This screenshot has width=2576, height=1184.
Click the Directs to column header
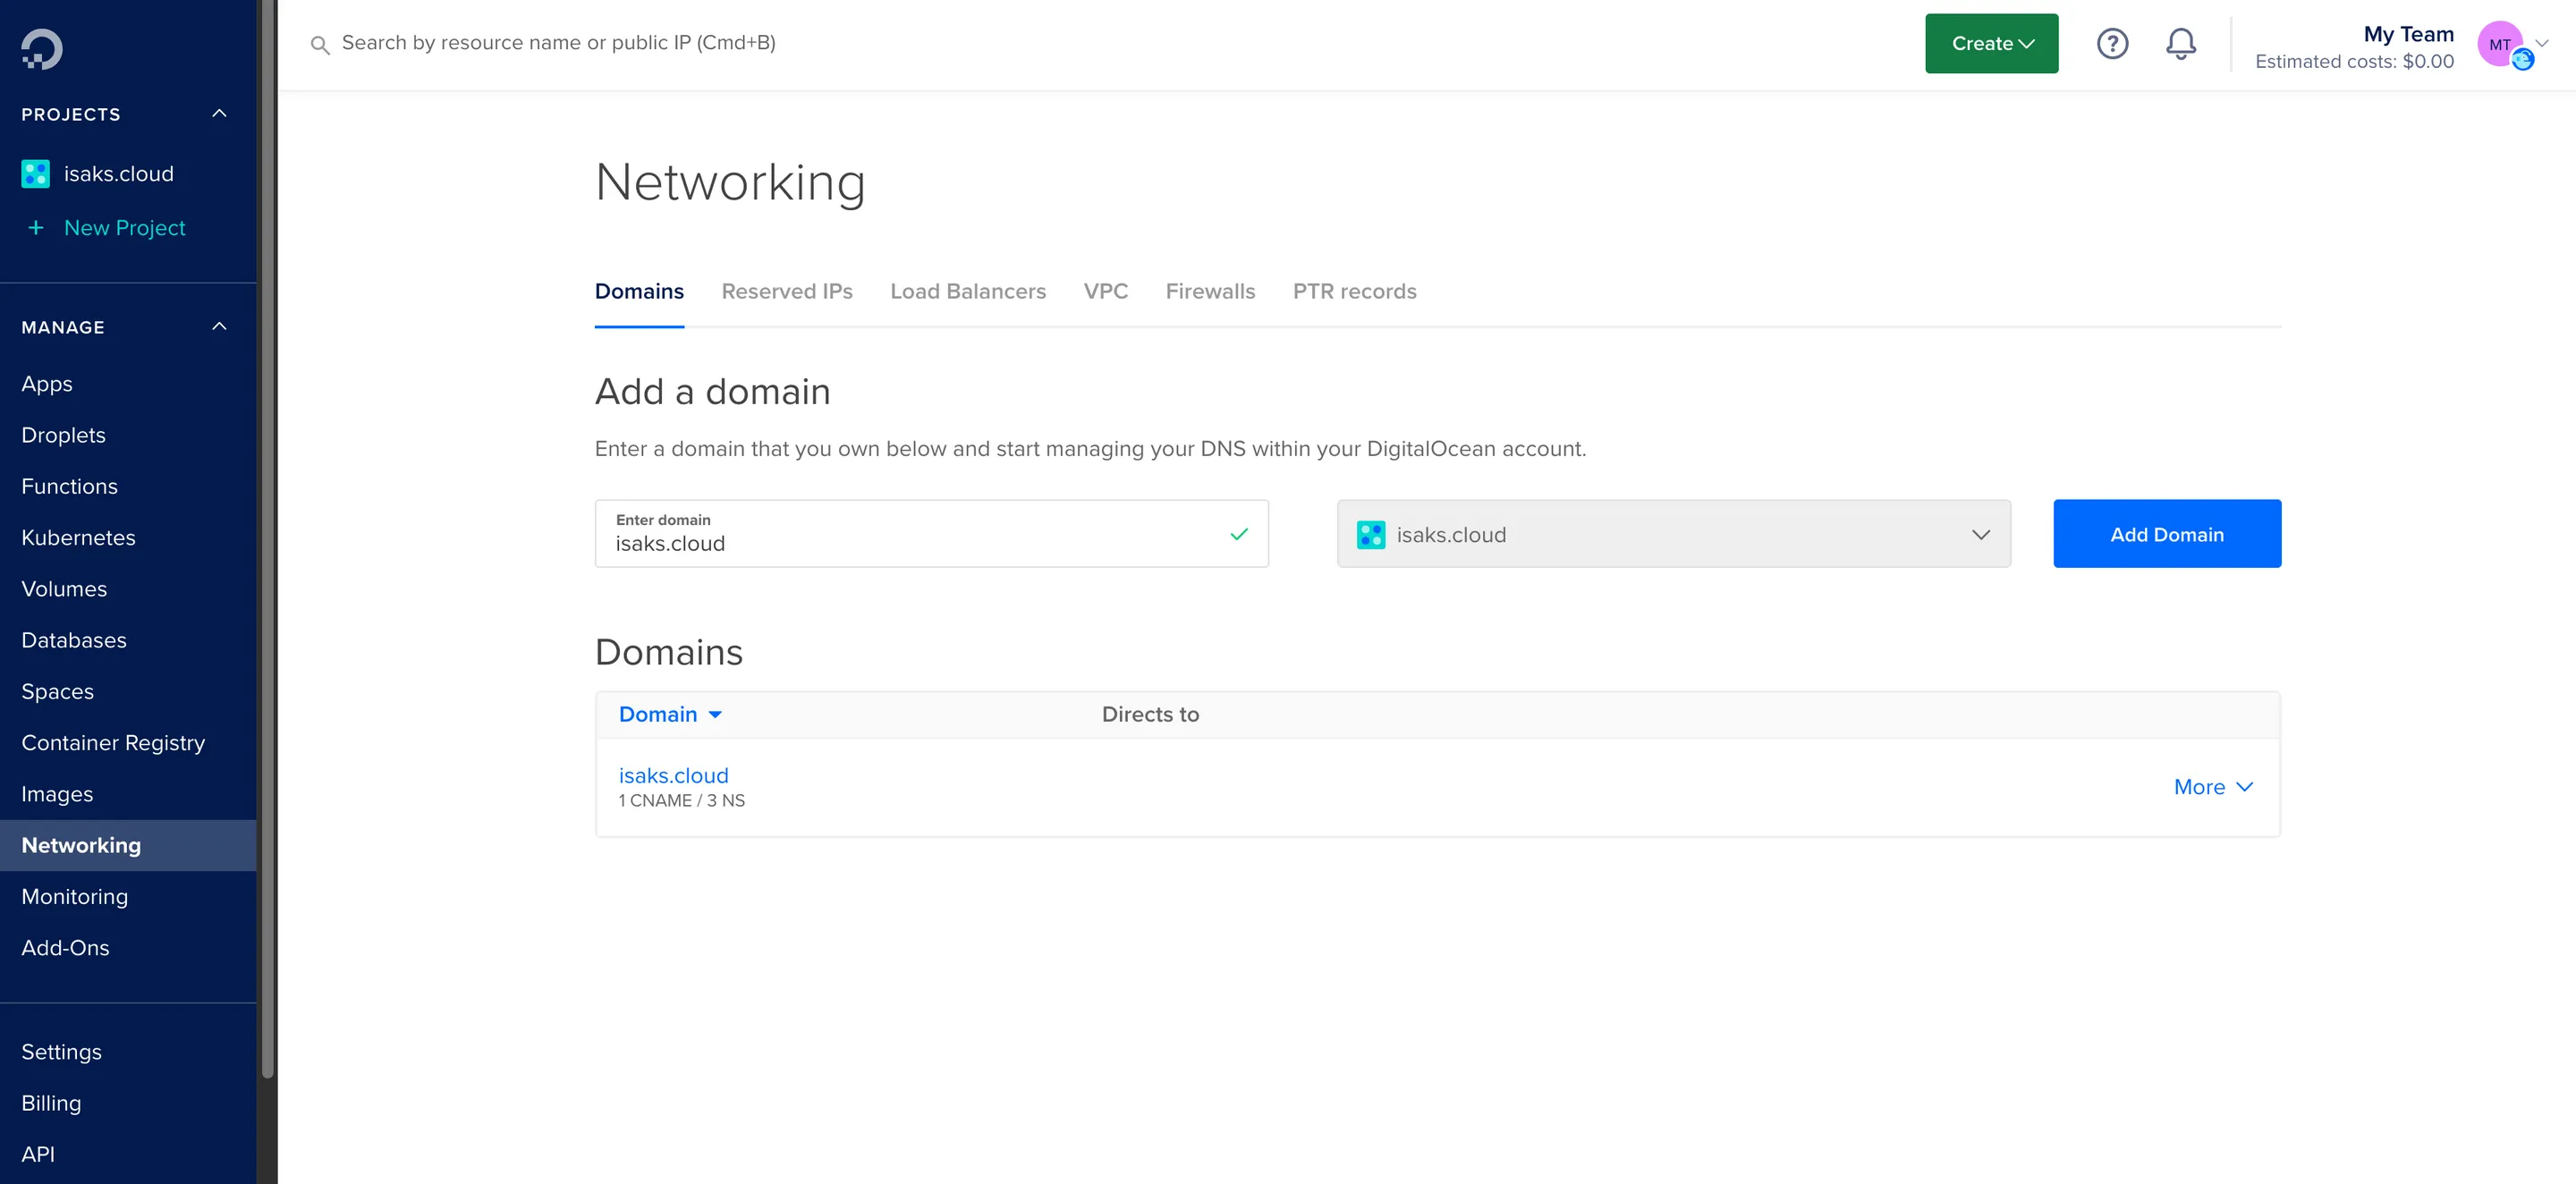pyautogui.click(x=1150, y=715)
